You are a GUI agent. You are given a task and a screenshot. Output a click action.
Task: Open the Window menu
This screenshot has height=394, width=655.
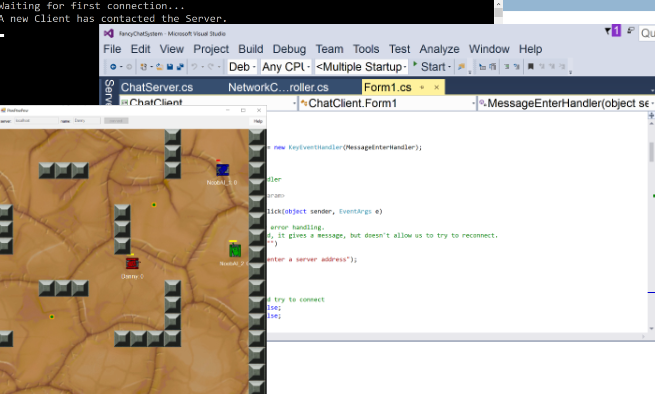pos(489,49)
